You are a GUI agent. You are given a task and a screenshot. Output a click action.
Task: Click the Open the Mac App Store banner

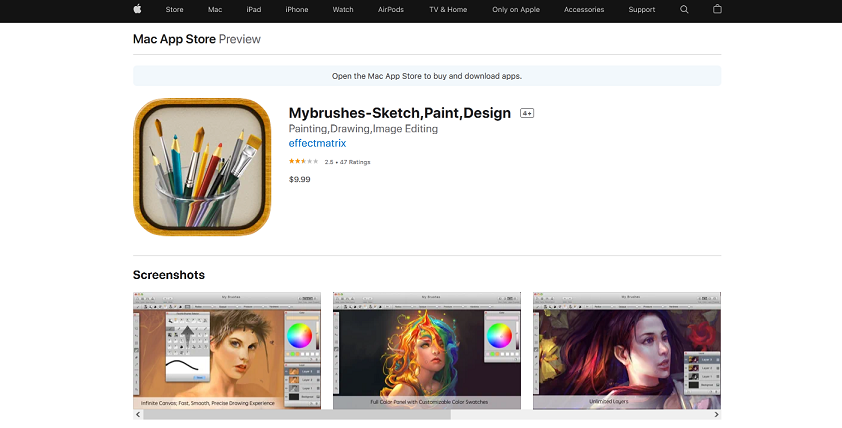(427, 76)
